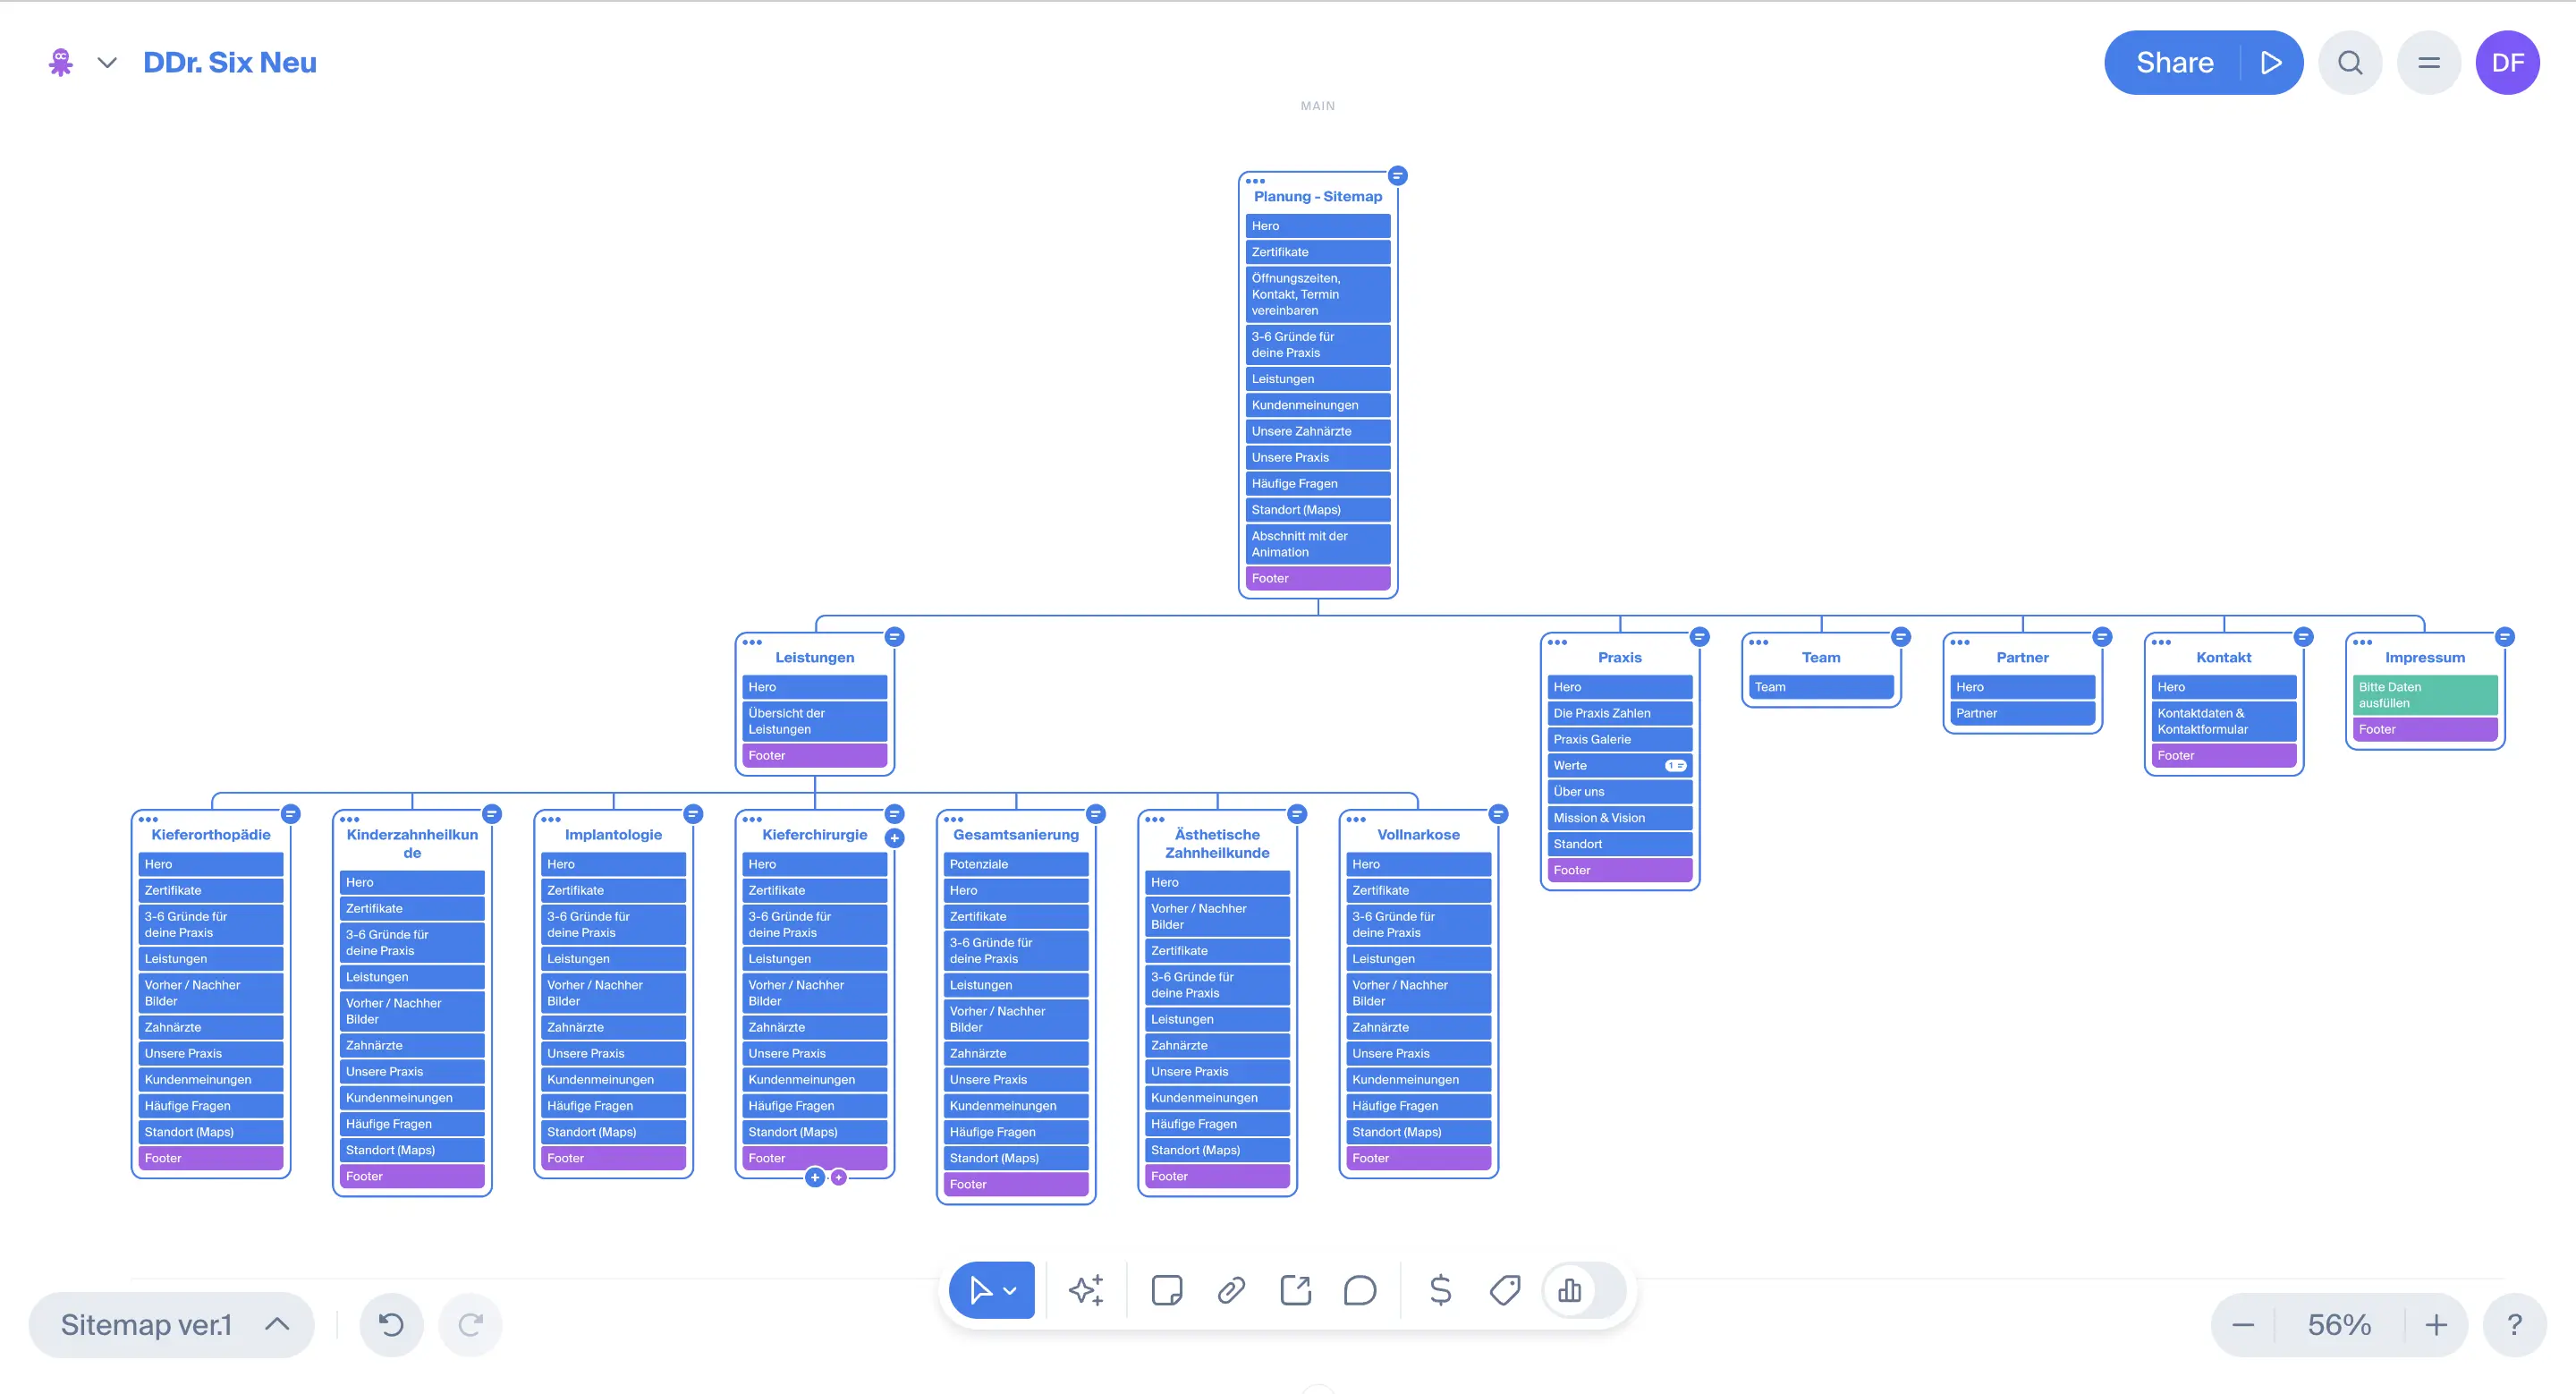The image size is (2576, 1394).
Task: Open the comment bubble tool
Action: coord(1360,1290)
